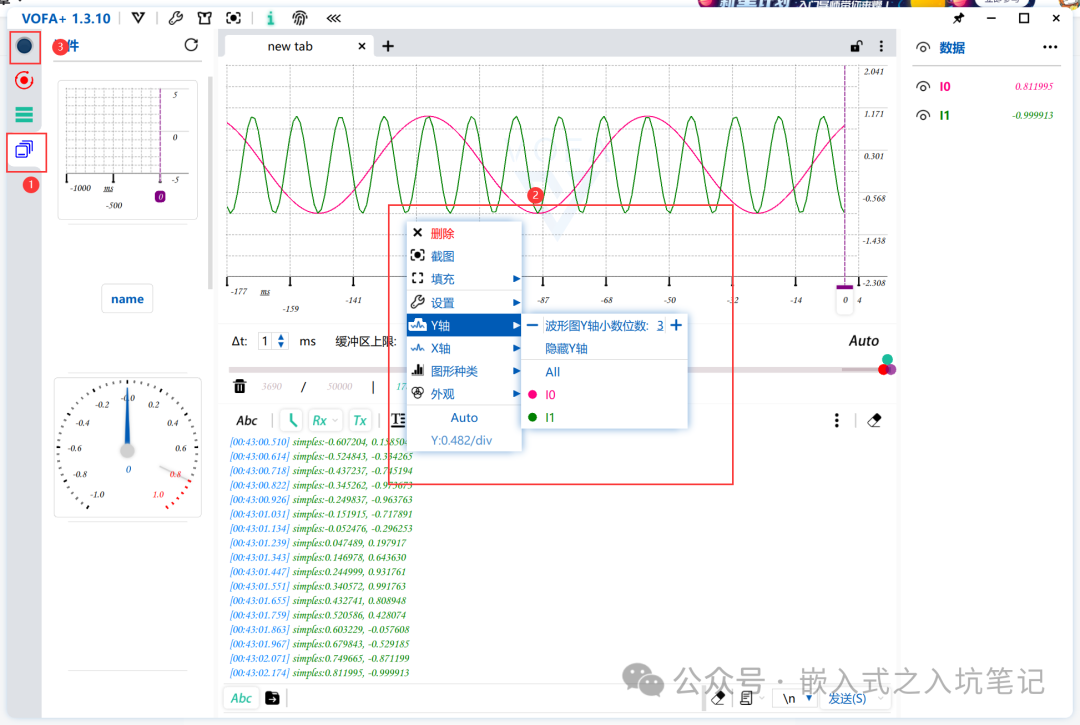Open the receive area vertical dots menu
The width and height of the screenshot is (1080, 725).
coord(837,420)
